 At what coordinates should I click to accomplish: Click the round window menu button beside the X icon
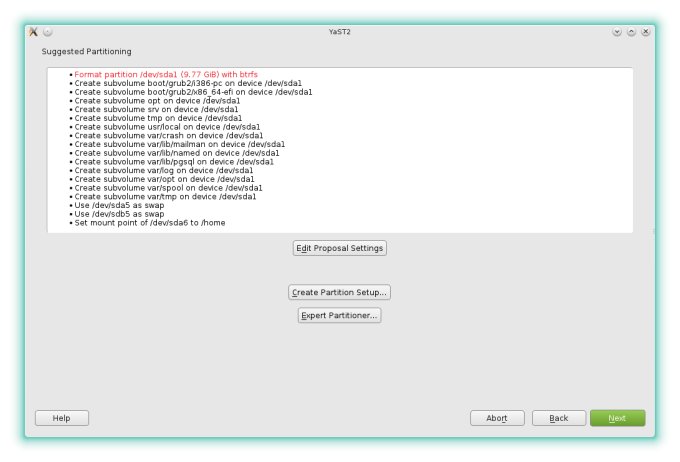48,32
